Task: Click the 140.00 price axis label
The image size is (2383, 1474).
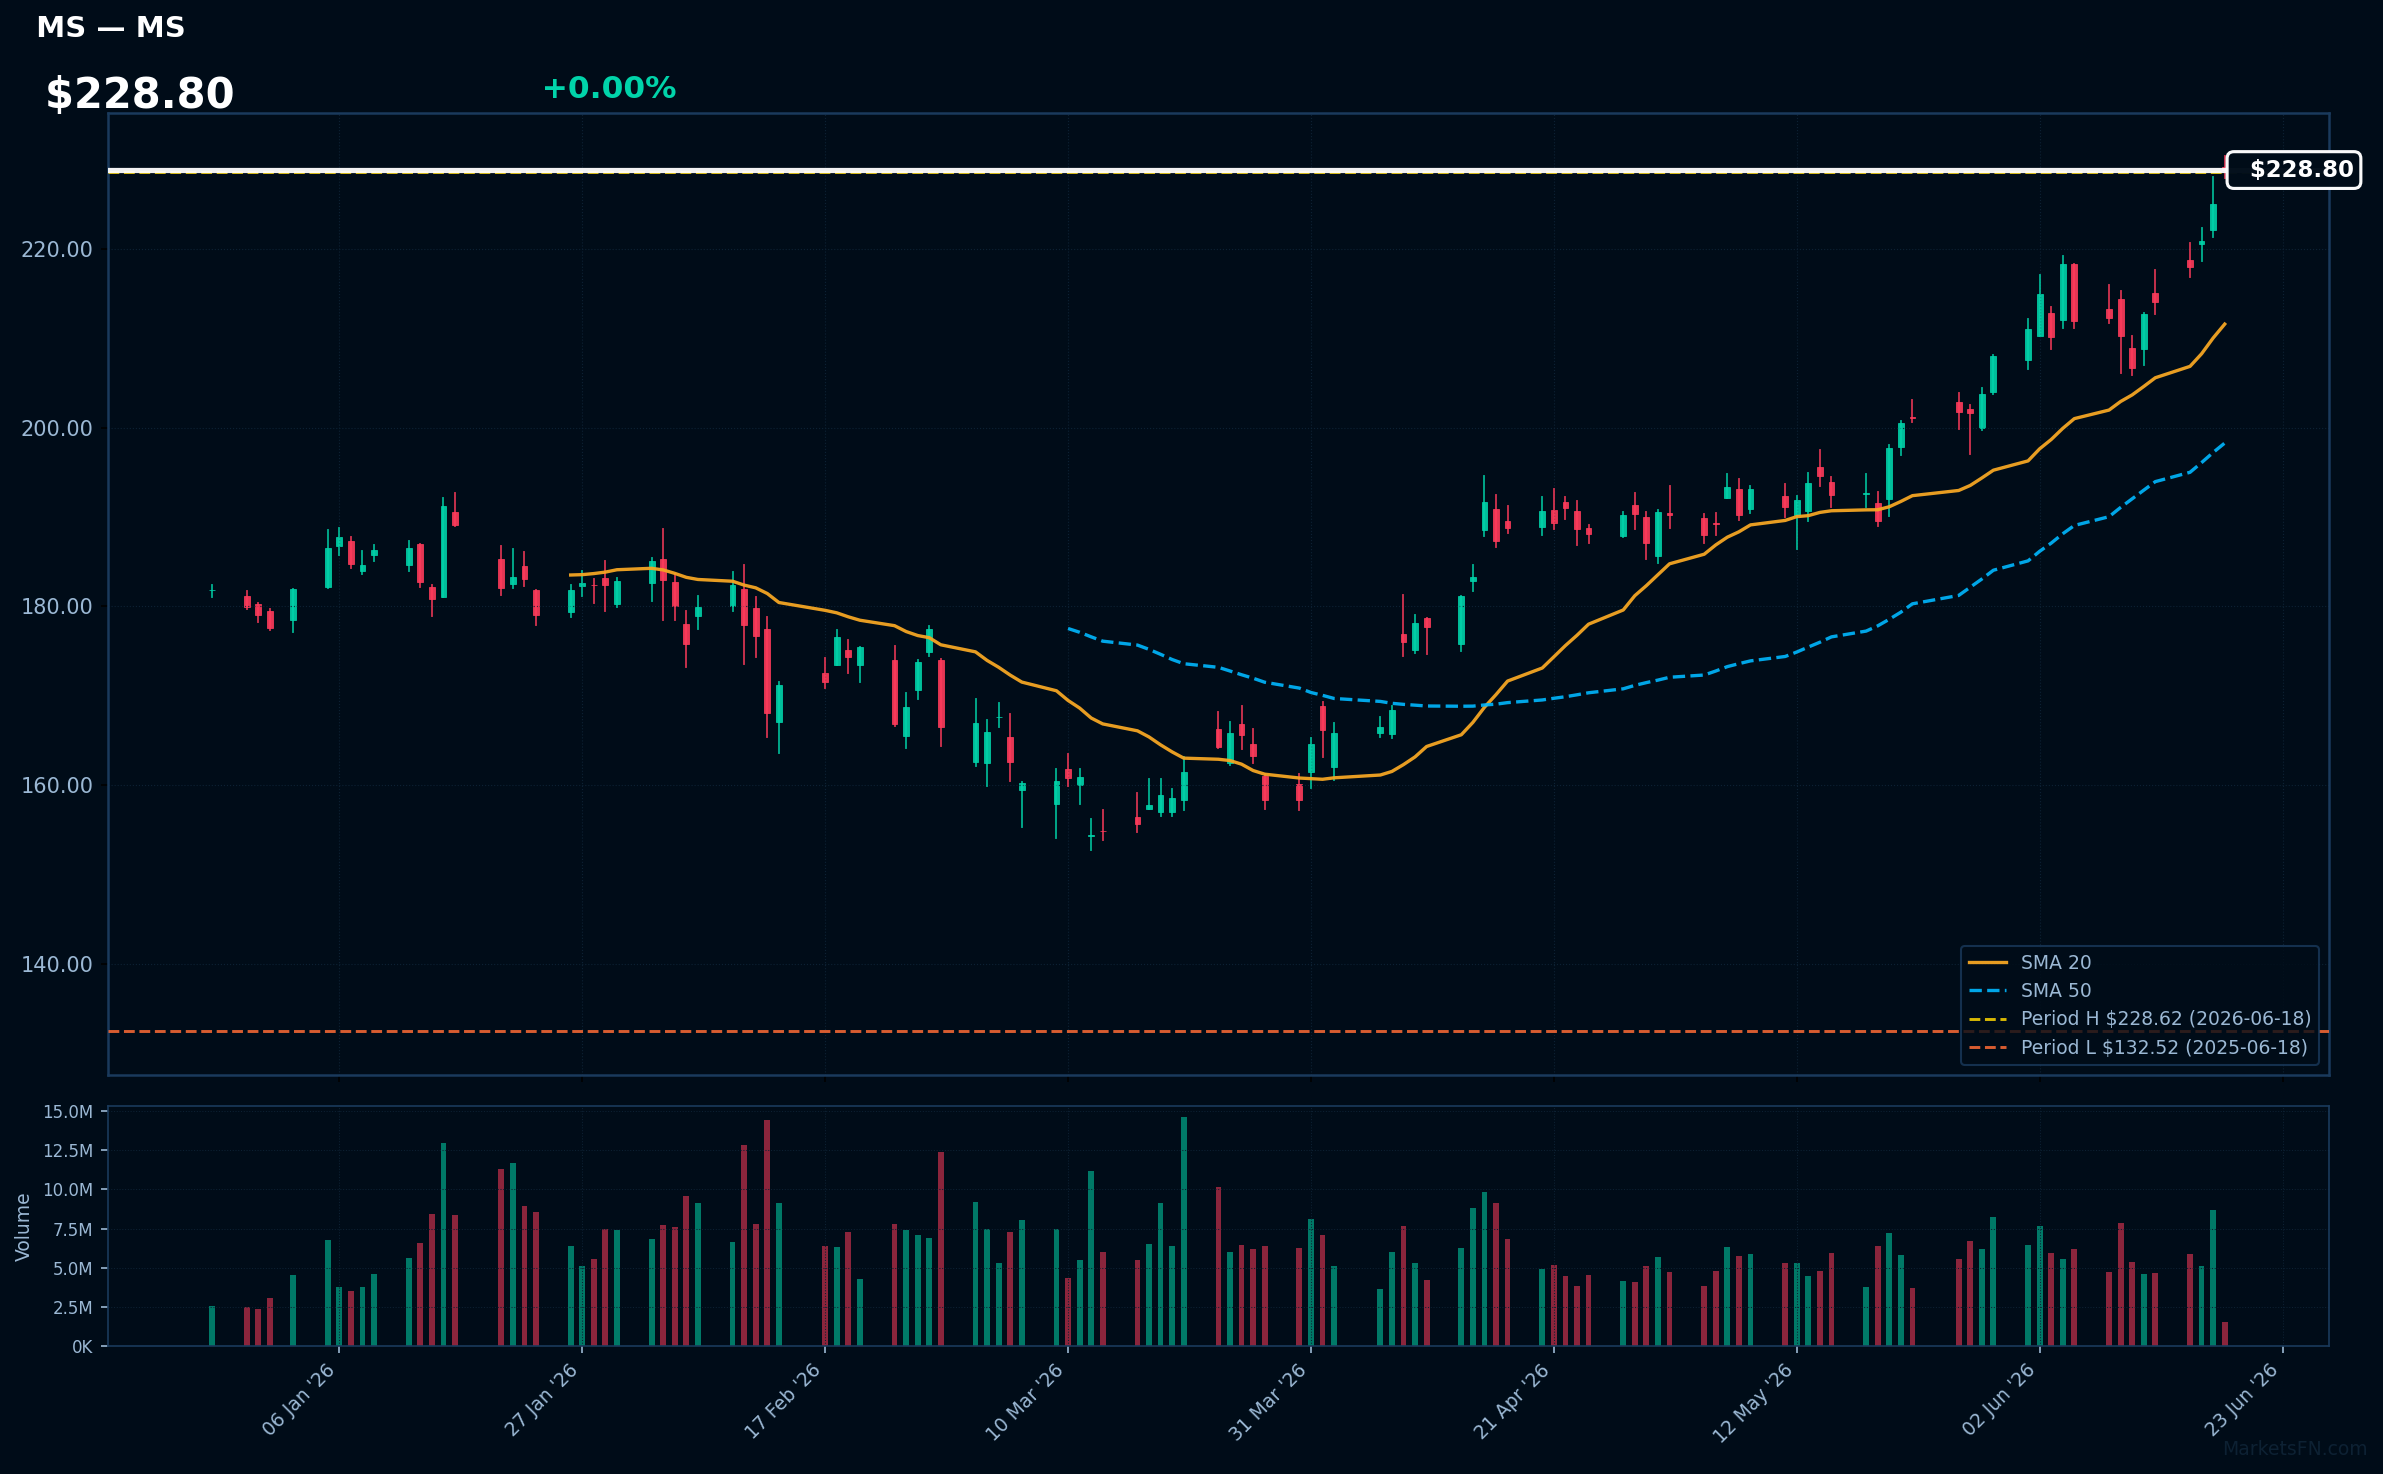Action: pyautogui.click(x=57, y=964)
